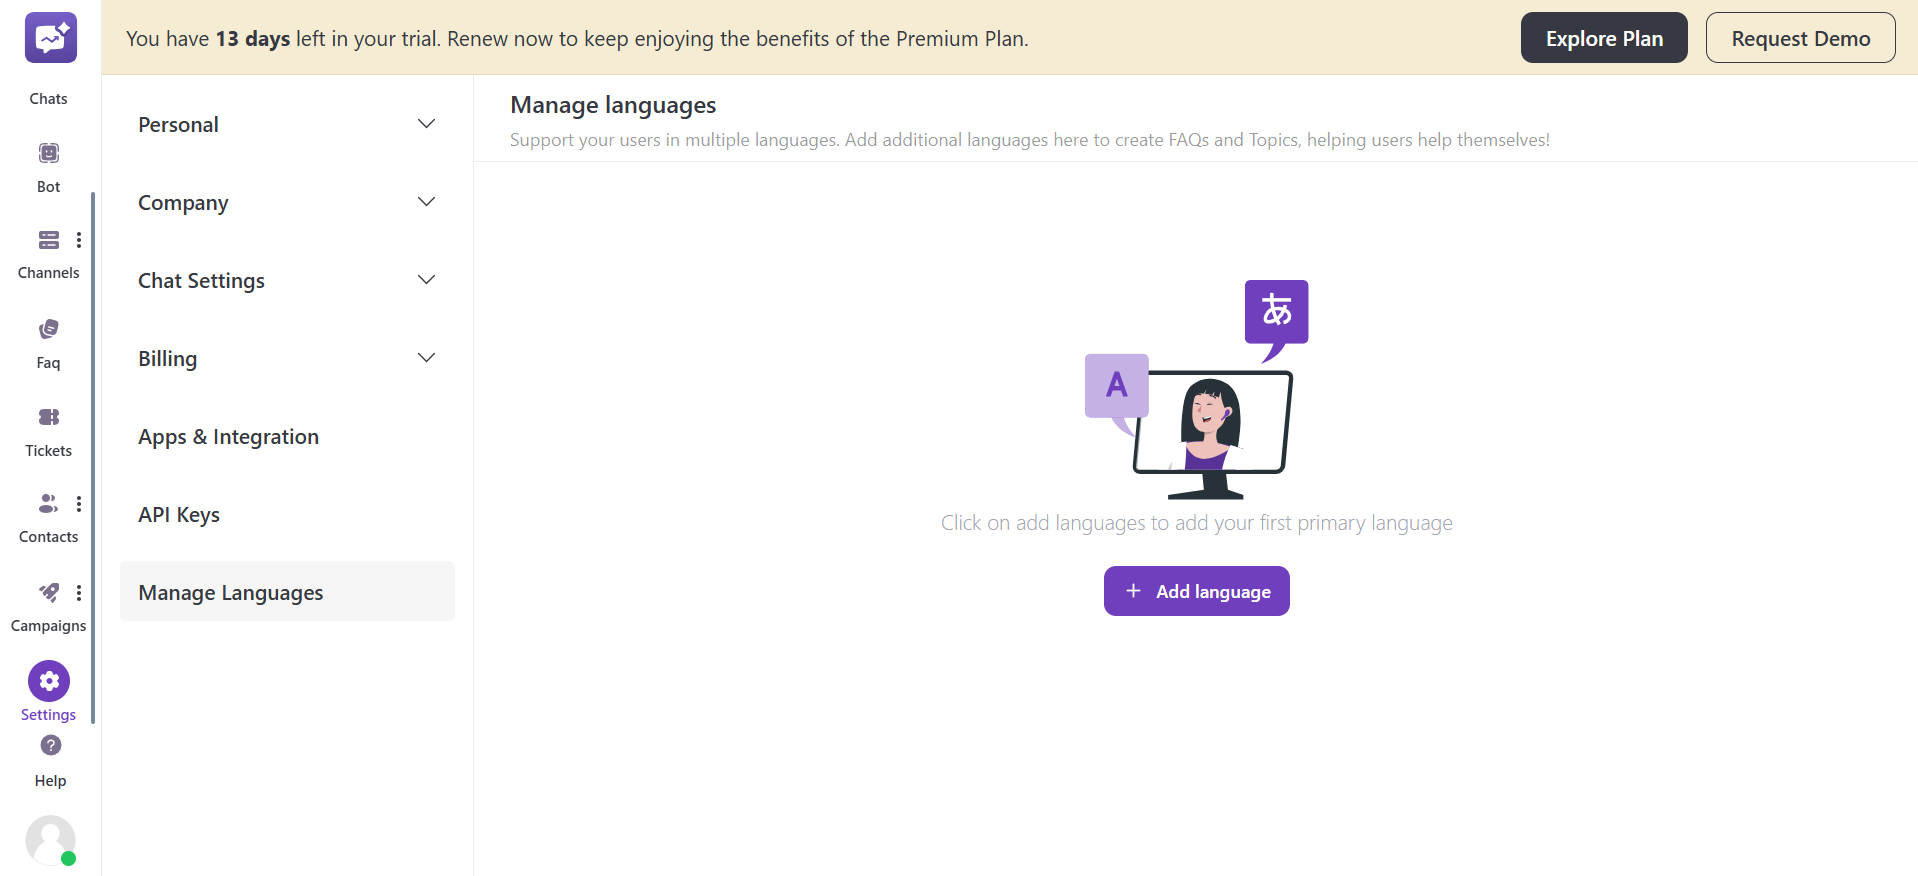Expand the Company settings section
The width and height of the screenshot is (1918, 876).
[426, 202]
